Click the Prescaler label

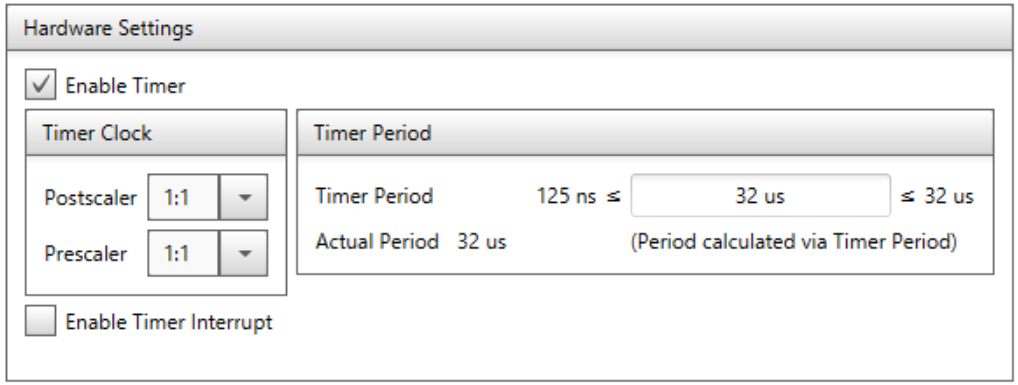[86, 253]
